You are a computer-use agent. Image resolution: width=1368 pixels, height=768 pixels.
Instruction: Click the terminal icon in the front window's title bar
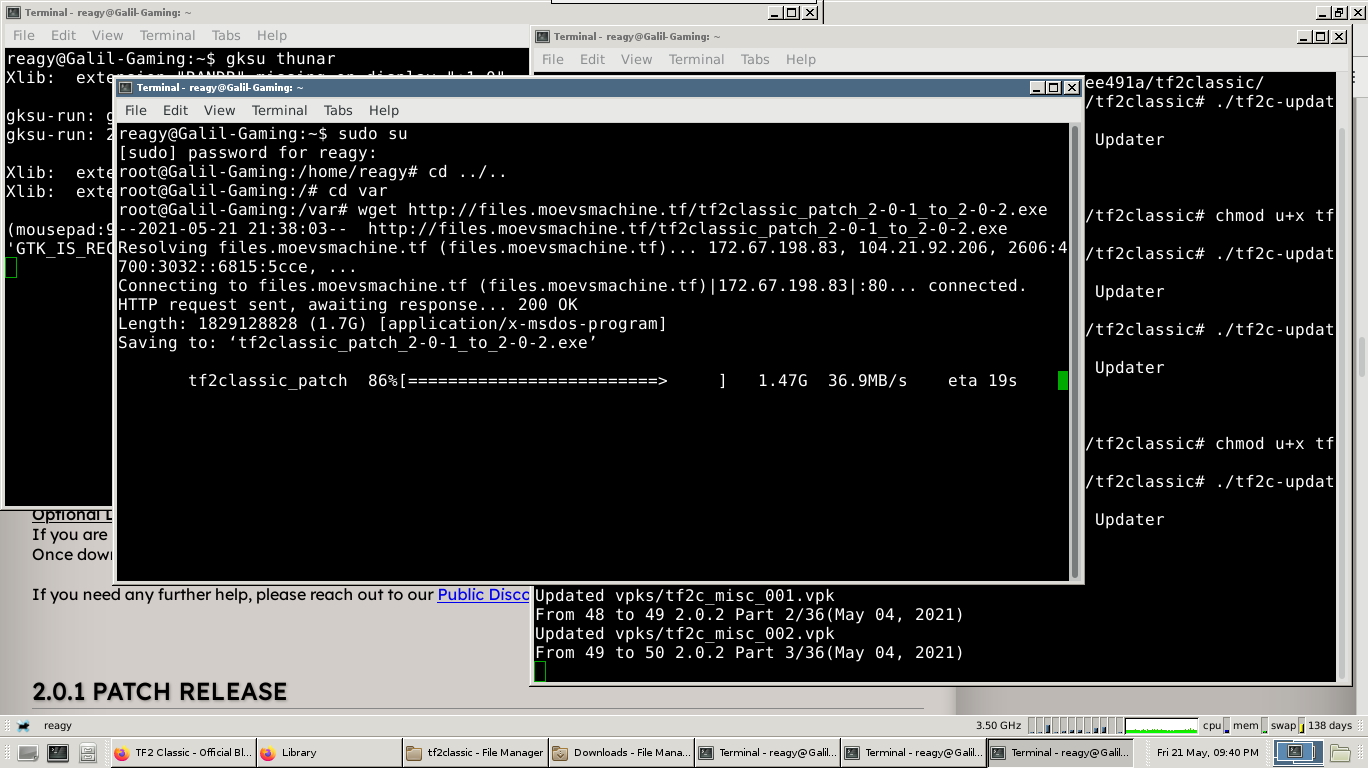[126, 87]
